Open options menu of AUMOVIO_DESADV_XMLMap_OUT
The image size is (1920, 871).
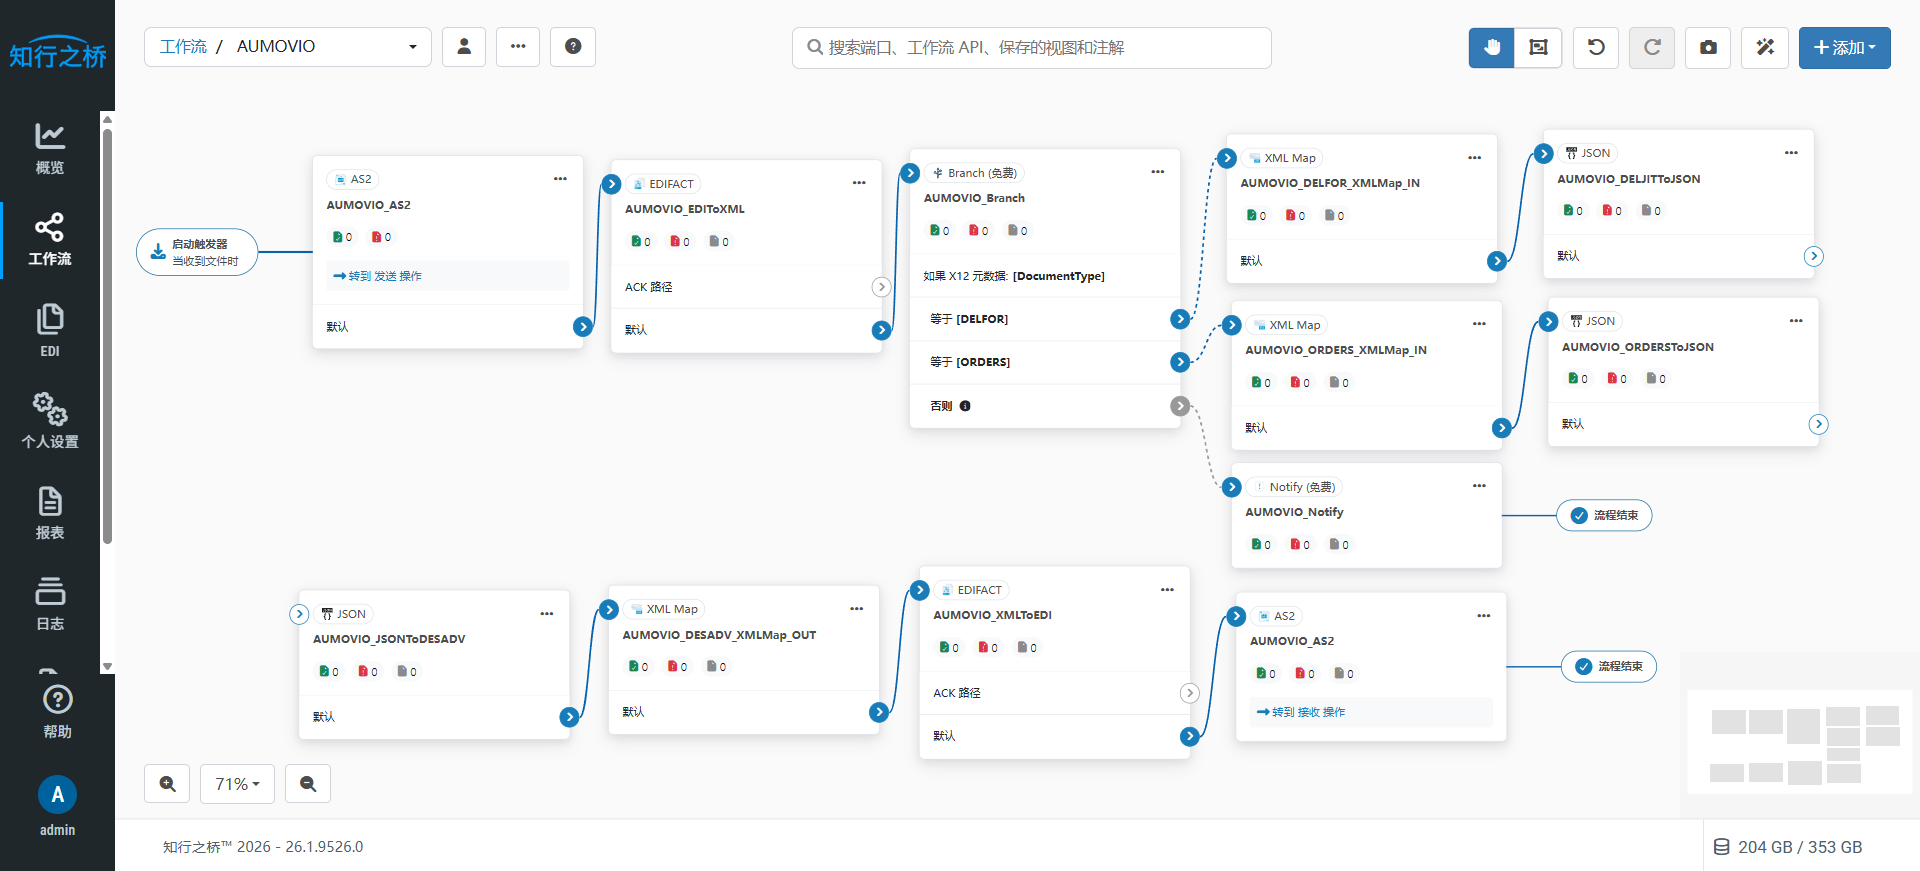pos(857,609)
